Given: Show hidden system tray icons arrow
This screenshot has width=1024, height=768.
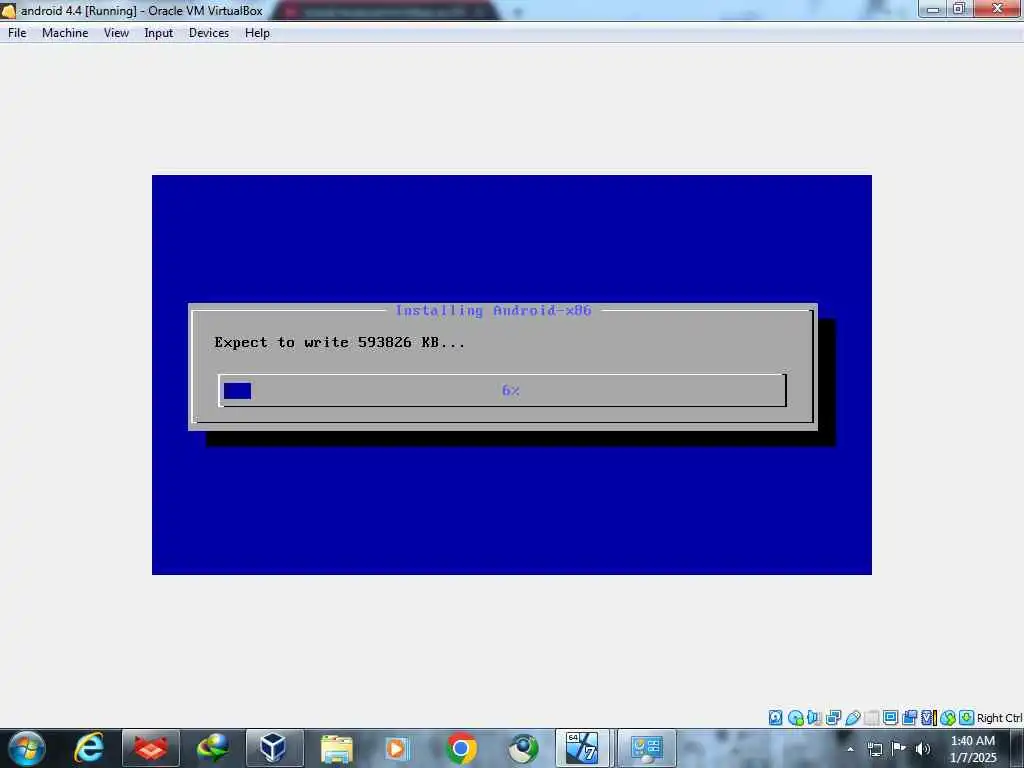Looking at the screenshot, I should click(850, 749).
